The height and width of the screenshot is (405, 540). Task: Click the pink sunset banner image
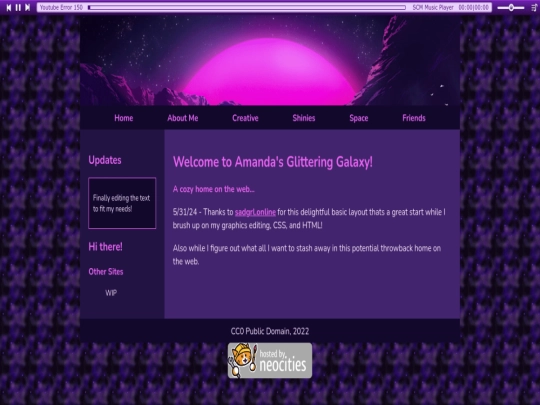click(x=270, y=60)
